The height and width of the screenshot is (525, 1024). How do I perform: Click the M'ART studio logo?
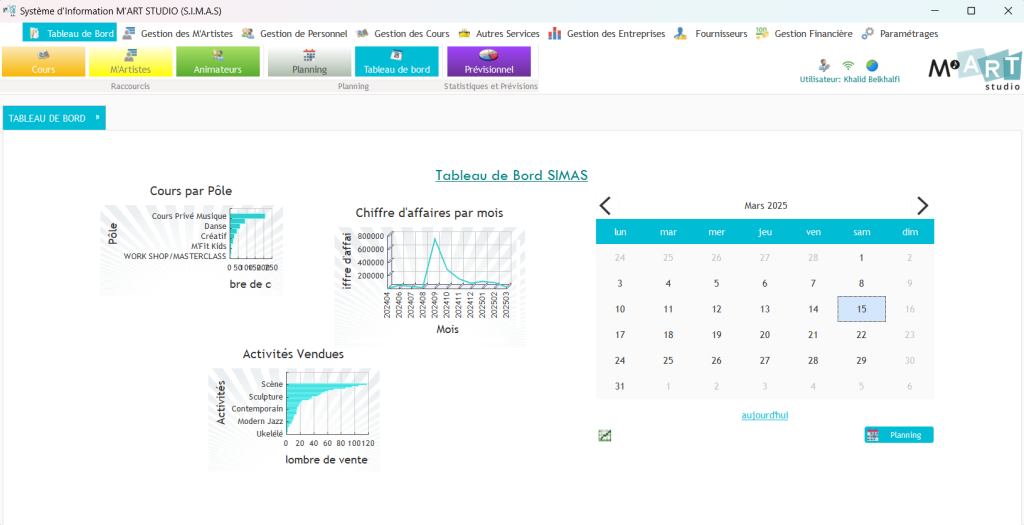click(974, 69)
